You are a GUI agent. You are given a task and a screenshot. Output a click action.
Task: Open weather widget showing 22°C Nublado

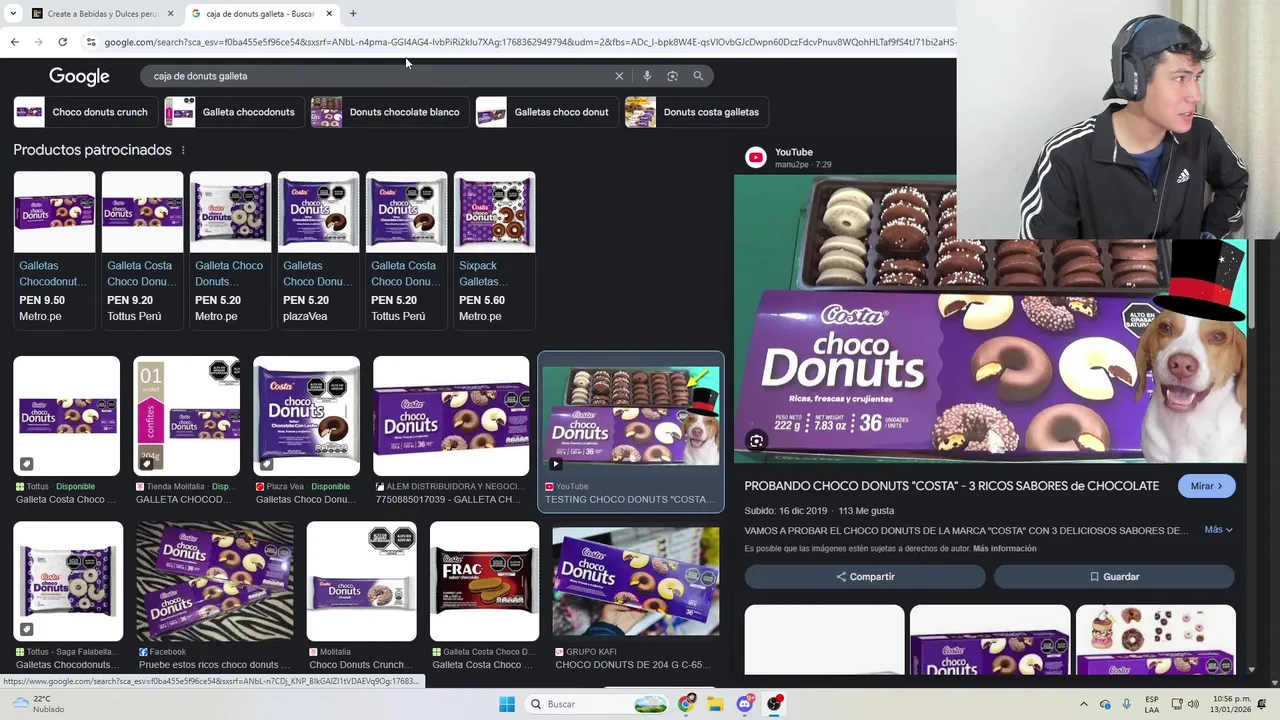pos(40,704)
